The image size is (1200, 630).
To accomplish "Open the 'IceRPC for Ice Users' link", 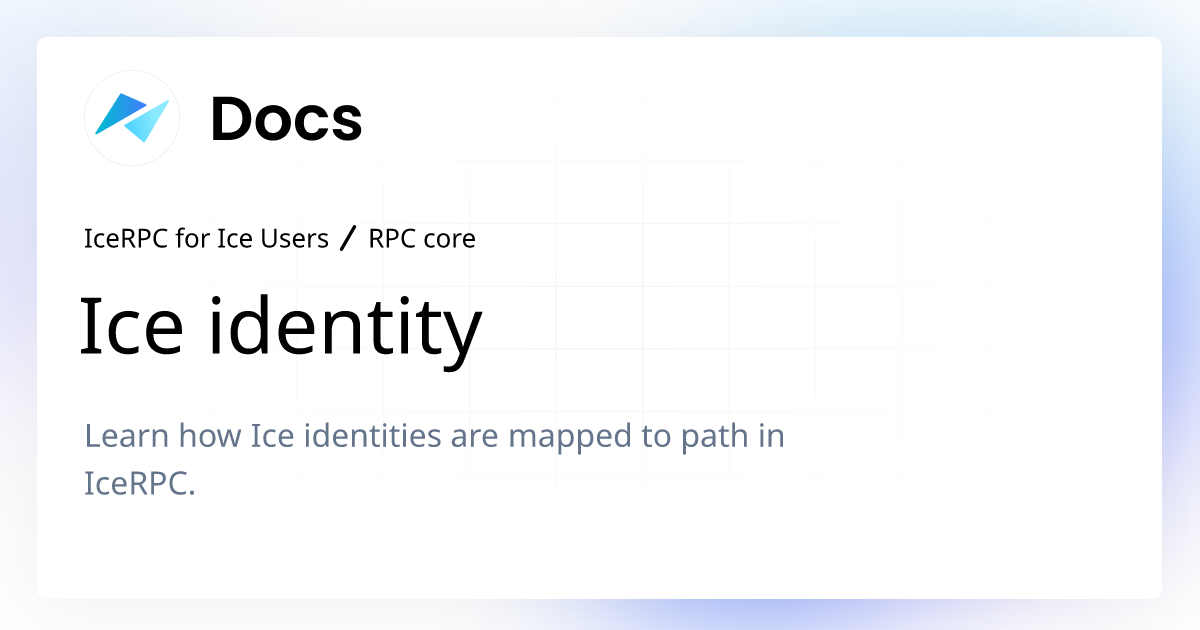I will point(206,238).
